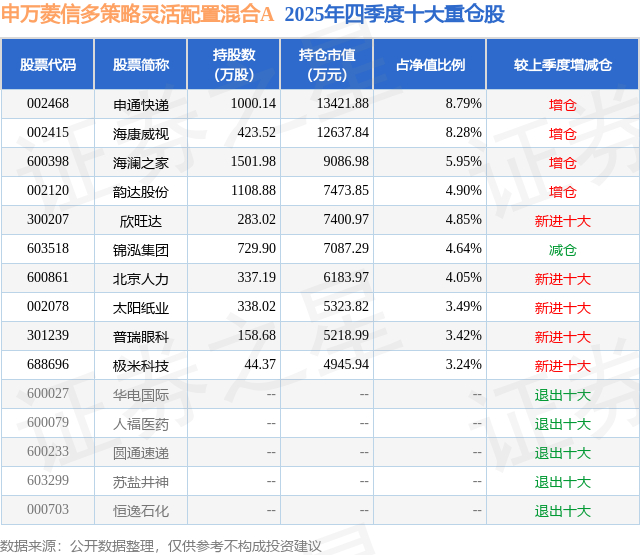Select stock name 普瑞眼科
Viewport: 640px width, 555px height.
point(141,337)
